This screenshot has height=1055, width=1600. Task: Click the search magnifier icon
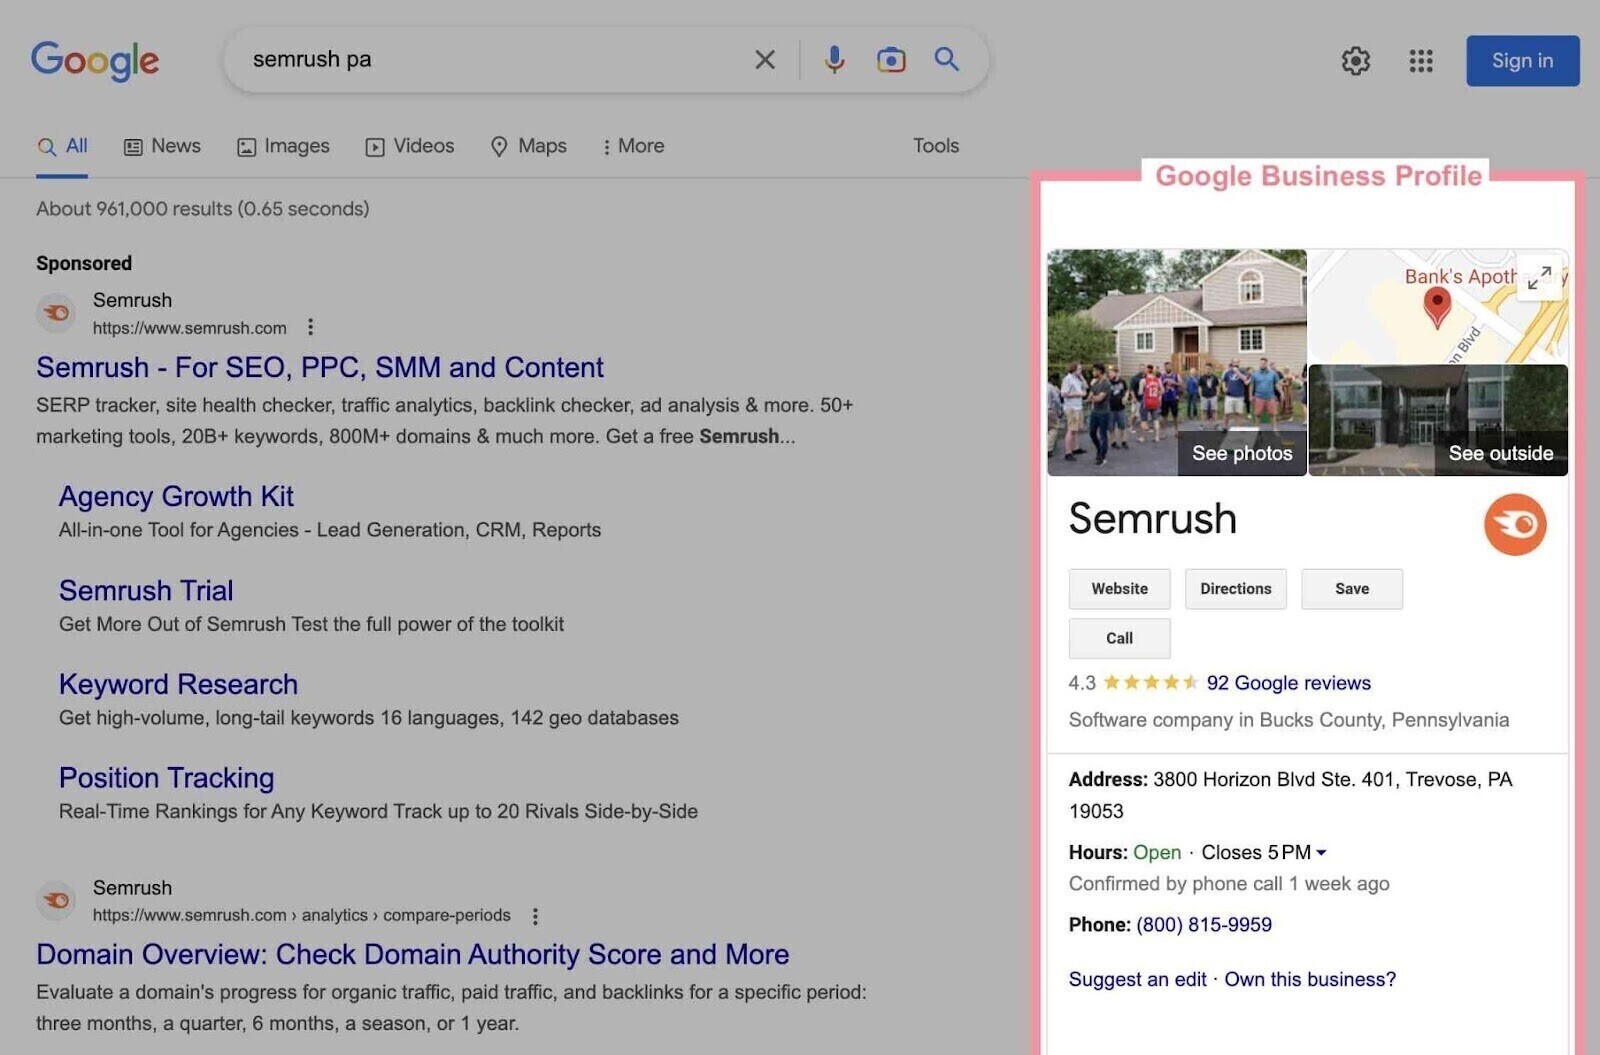945,60
